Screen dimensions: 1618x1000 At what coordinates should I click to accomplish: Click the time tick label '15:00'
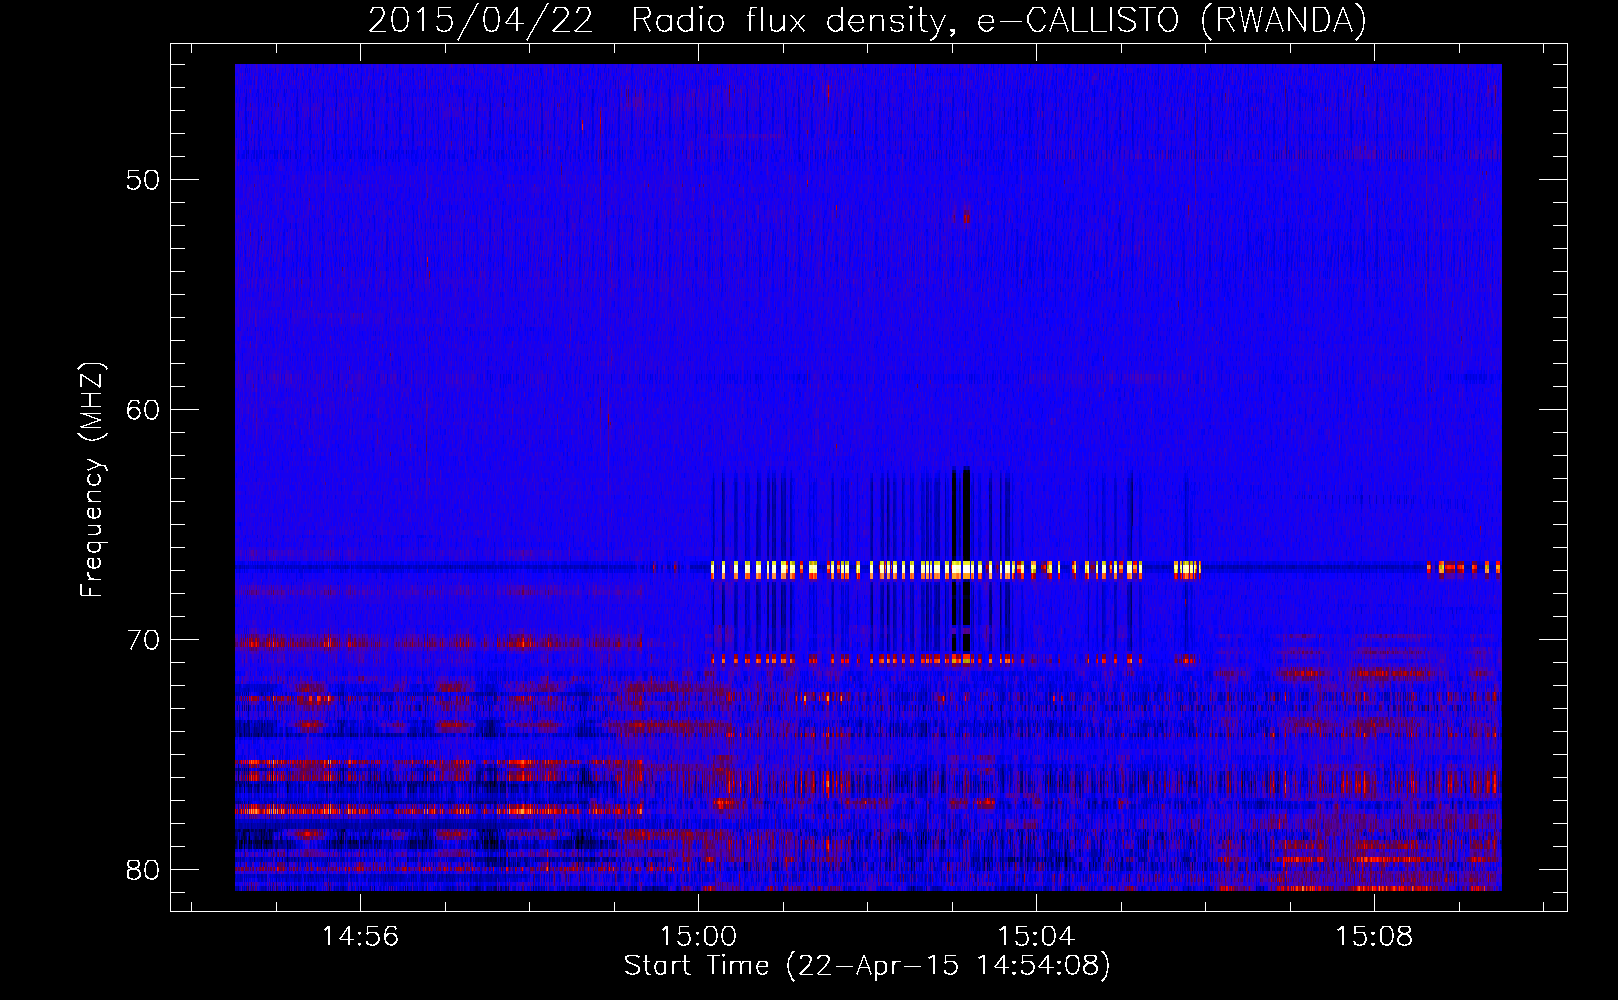pyautogui.click(x=698, y=936)
